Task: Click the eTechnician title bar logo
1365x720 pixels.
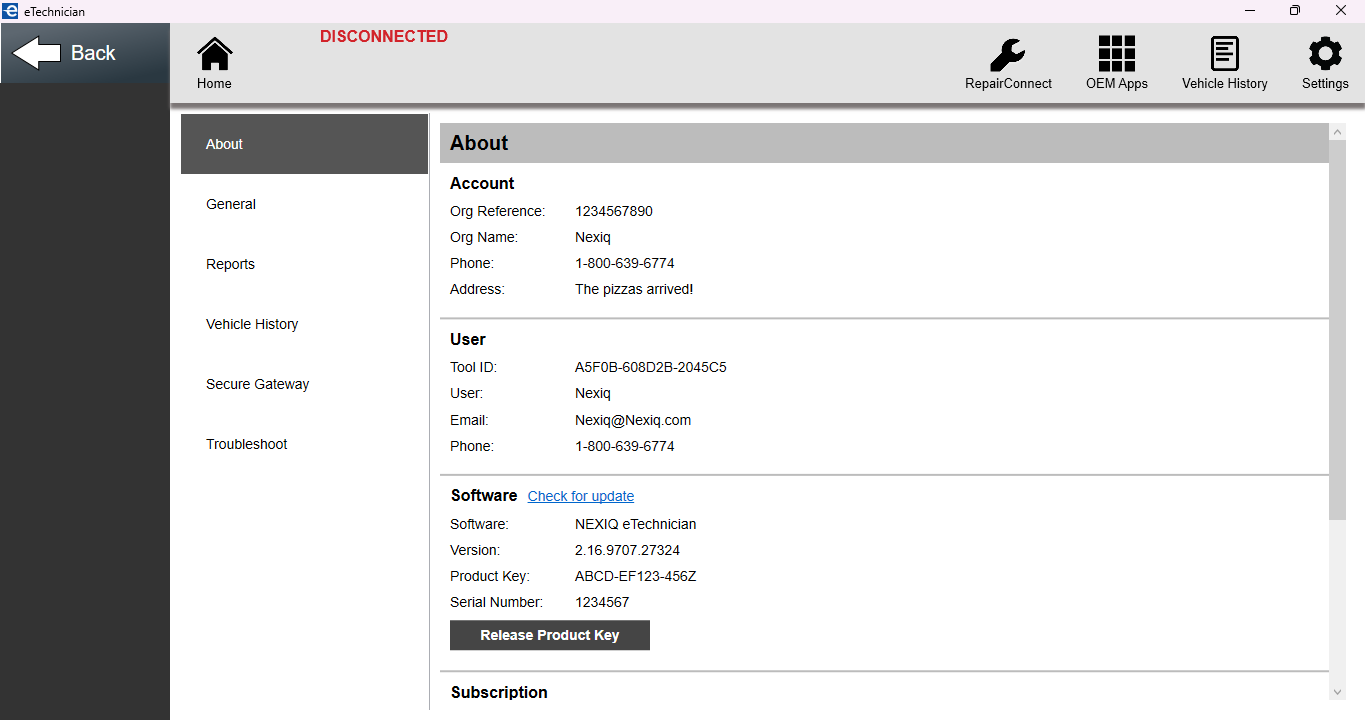Action: (10, 11)
